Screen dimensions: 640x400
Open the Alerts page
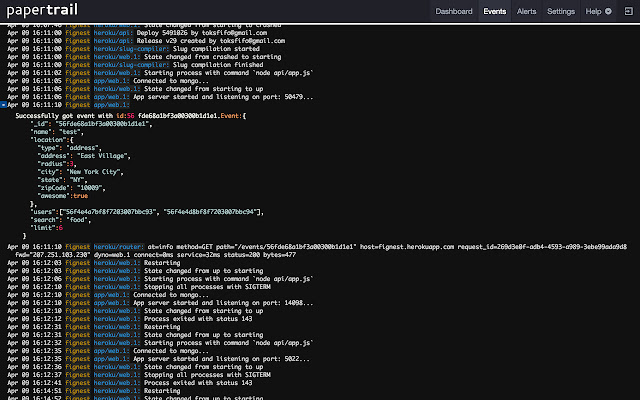pyautogui.click(x=526, y=11)
